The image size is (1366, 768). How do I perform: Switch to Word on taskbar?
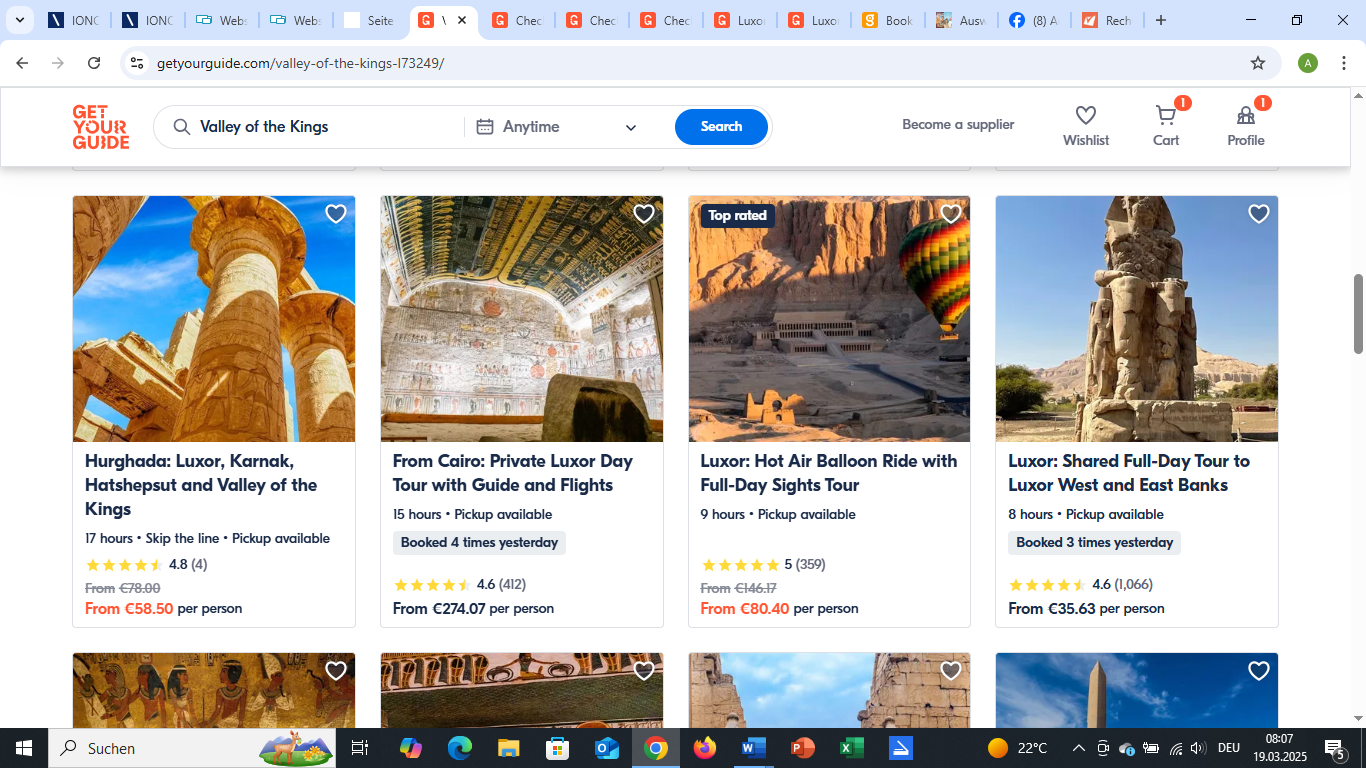tap(754, 748)
